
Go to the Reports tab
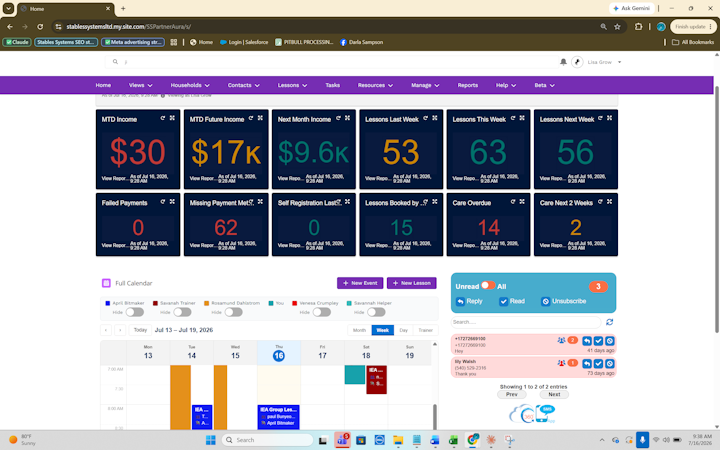click(x=467, y=85)
